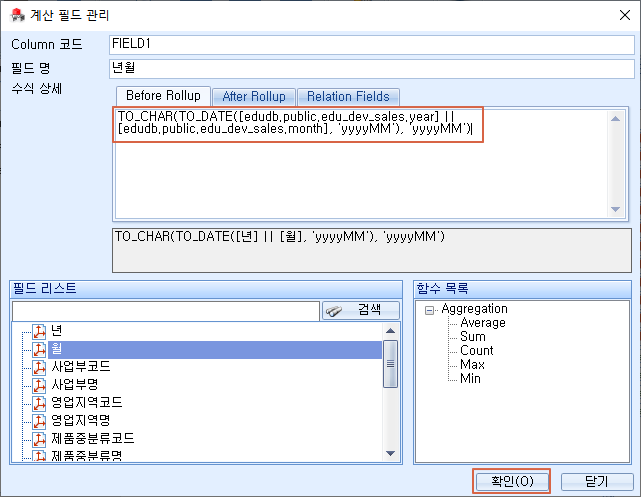641x497 pixels.
Task: Click field list scrollbar up arrow
Action: pyautogui.click(x=390, y=331)
